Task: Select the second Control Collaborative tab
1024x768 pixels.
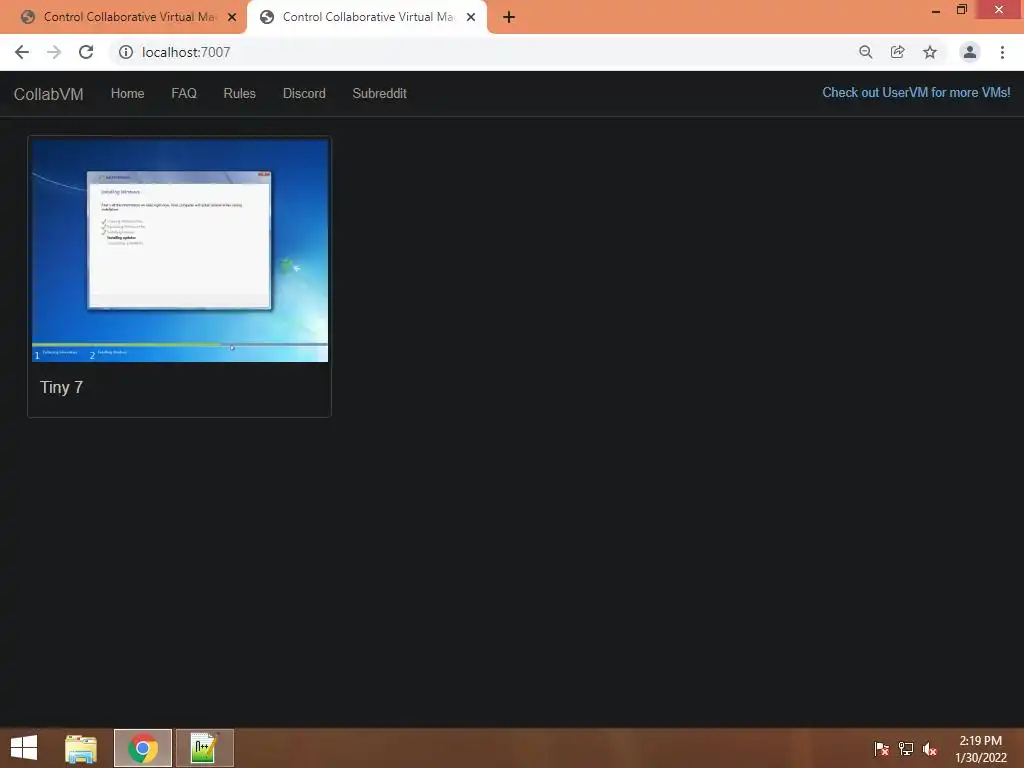Action: (x=366, y=18)
